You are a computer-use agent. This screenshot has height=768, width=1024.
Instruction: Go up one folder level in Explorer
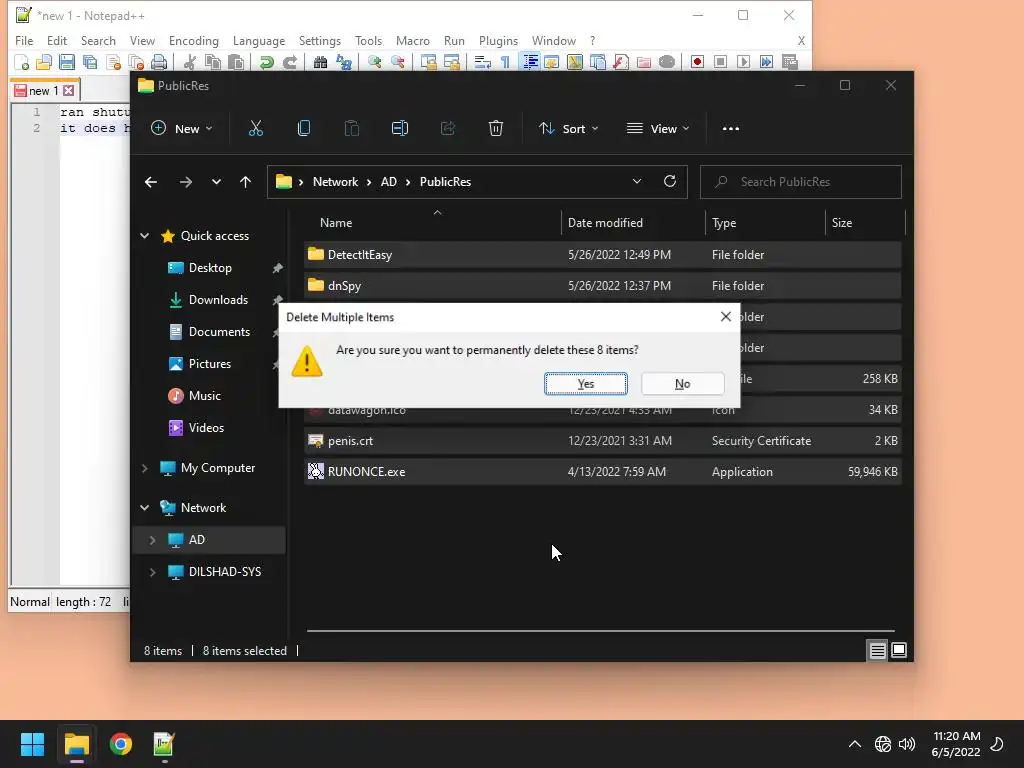246,182
